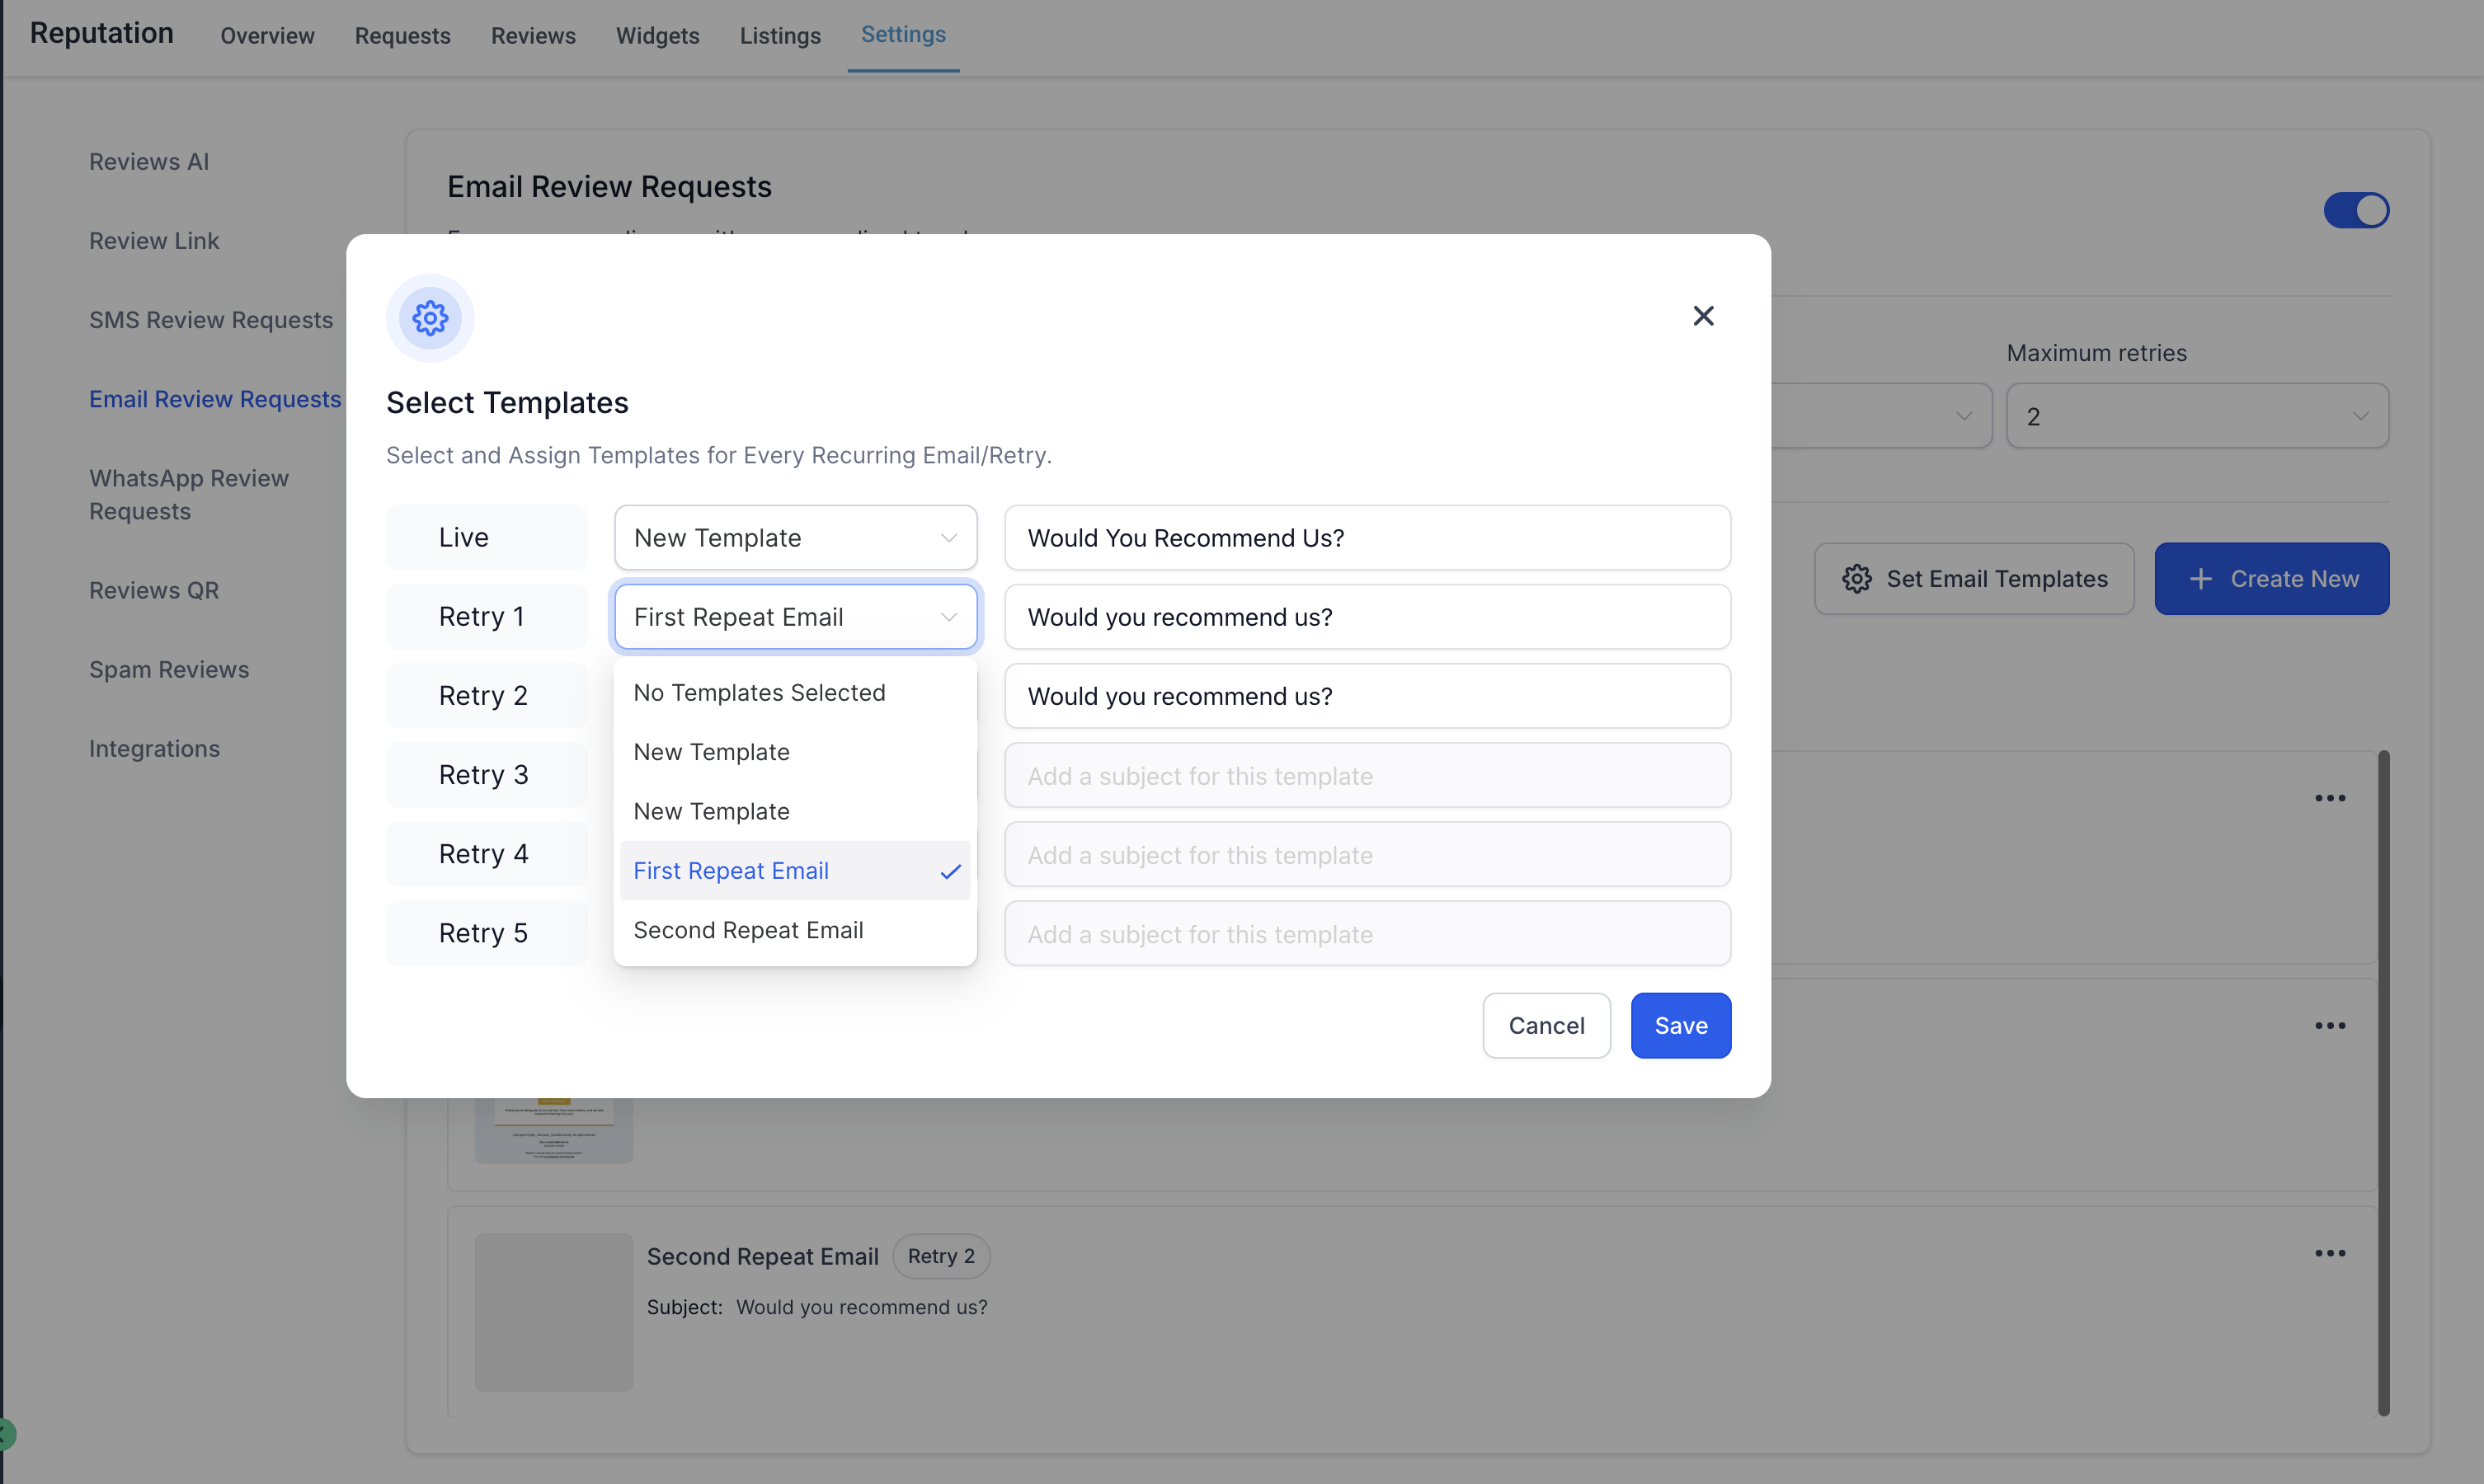The height and width of the screenshot is (1484, 2484).
Task: Switch to the Reviews tab
Action: [x=533, y=36]
